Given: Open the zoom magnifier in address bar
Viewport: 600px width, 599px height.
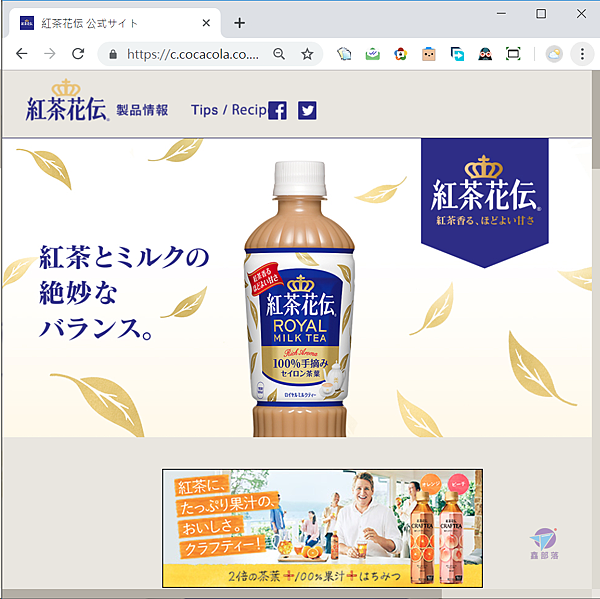Looking at the screenshot, I should (279, 54).
